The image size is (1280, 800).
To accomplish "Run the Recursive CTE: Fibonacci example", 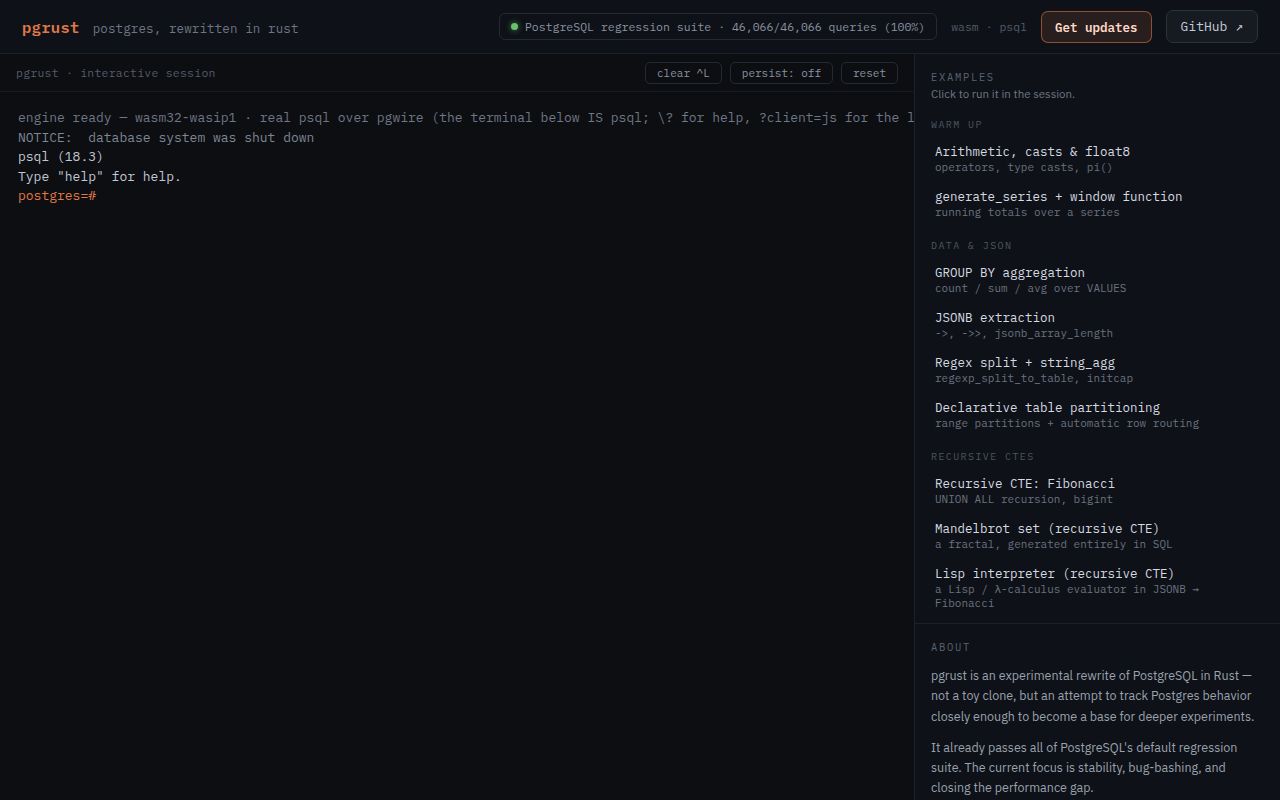I will coord(1095,491).
